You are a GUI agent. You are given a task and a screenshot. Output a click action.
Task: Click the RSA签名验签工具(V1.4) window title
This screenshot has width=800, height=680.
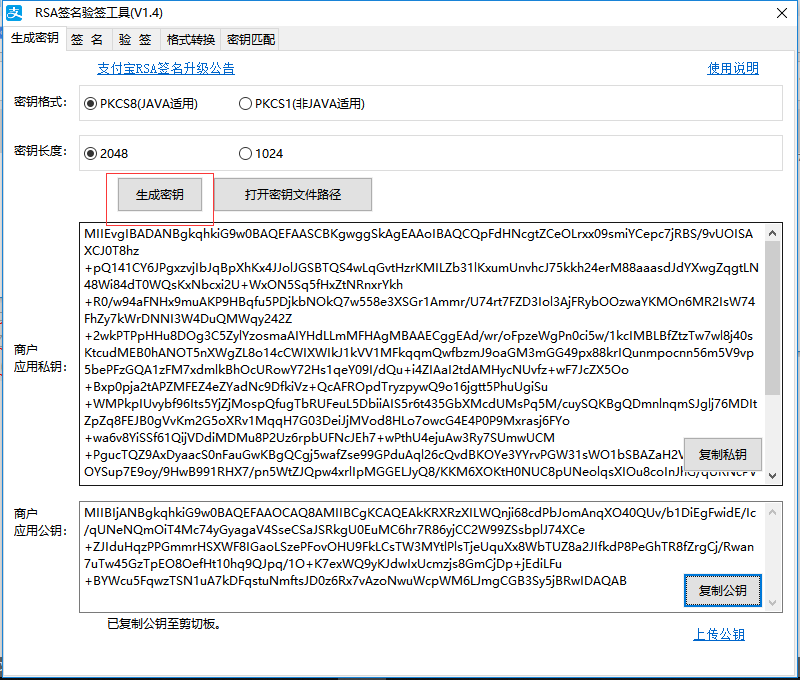(x=98, y=13)
